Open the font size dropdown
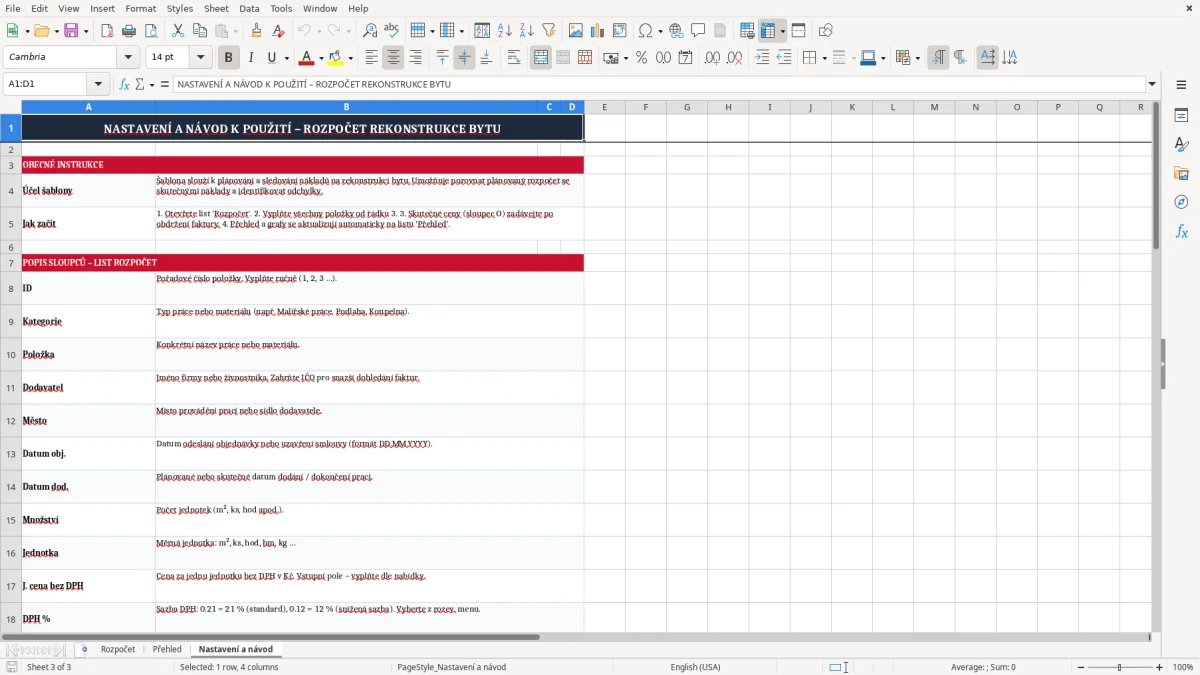 click(x=201, y=58)
